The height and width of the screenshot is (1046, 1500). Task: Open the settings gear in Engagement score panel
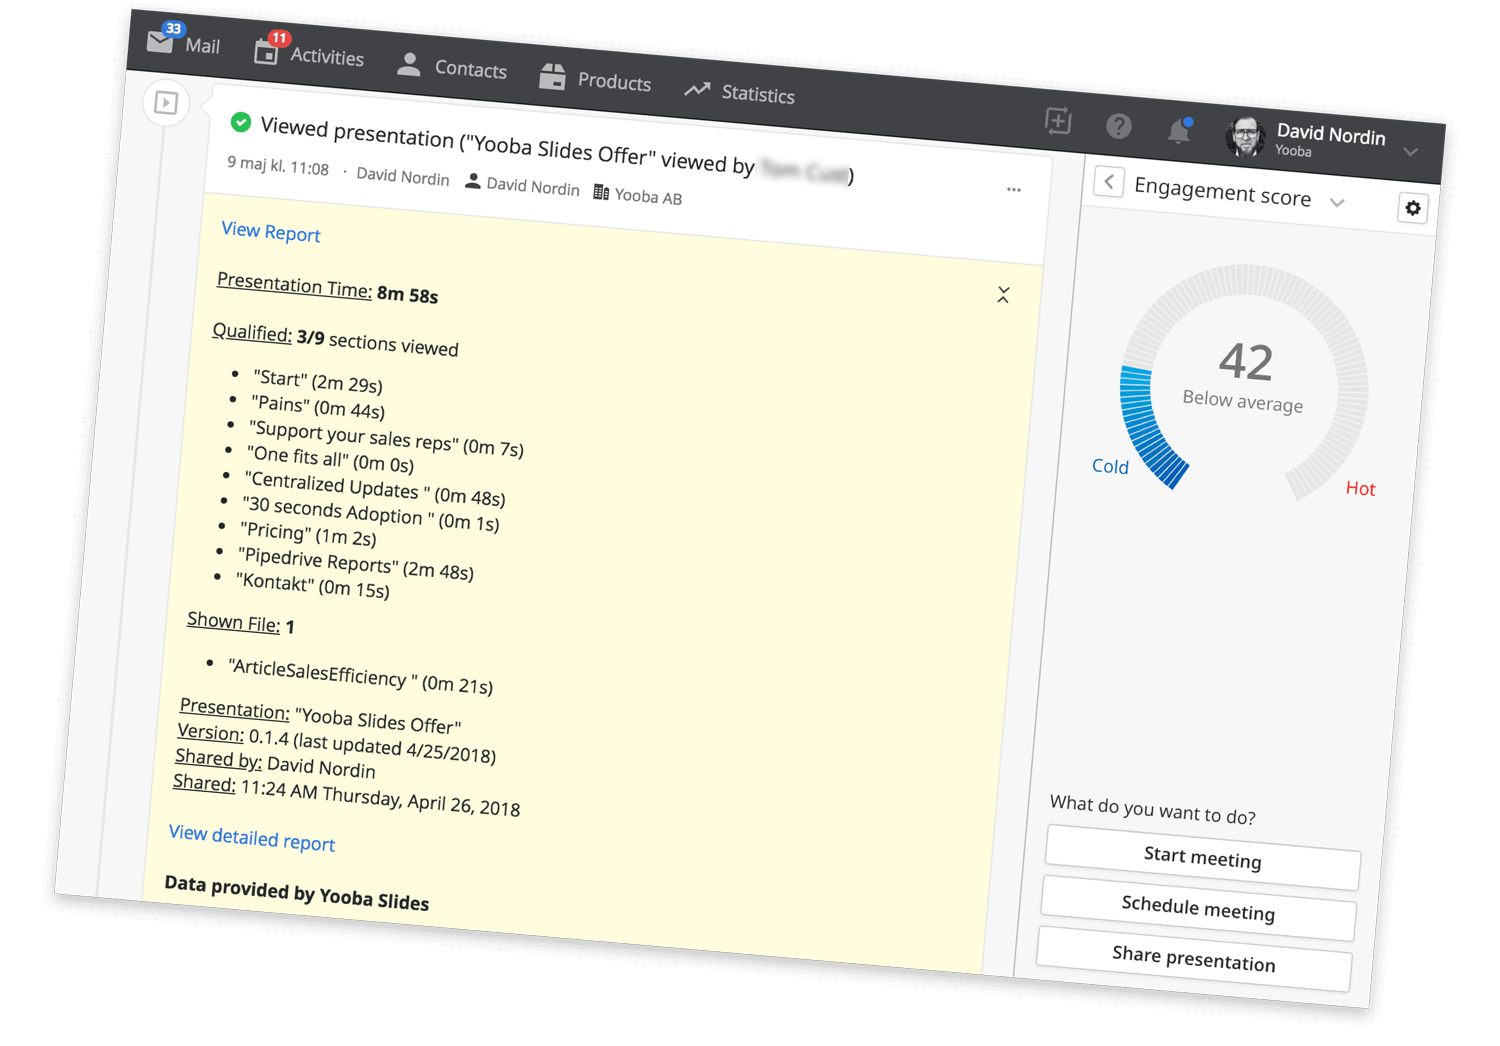1412,208
